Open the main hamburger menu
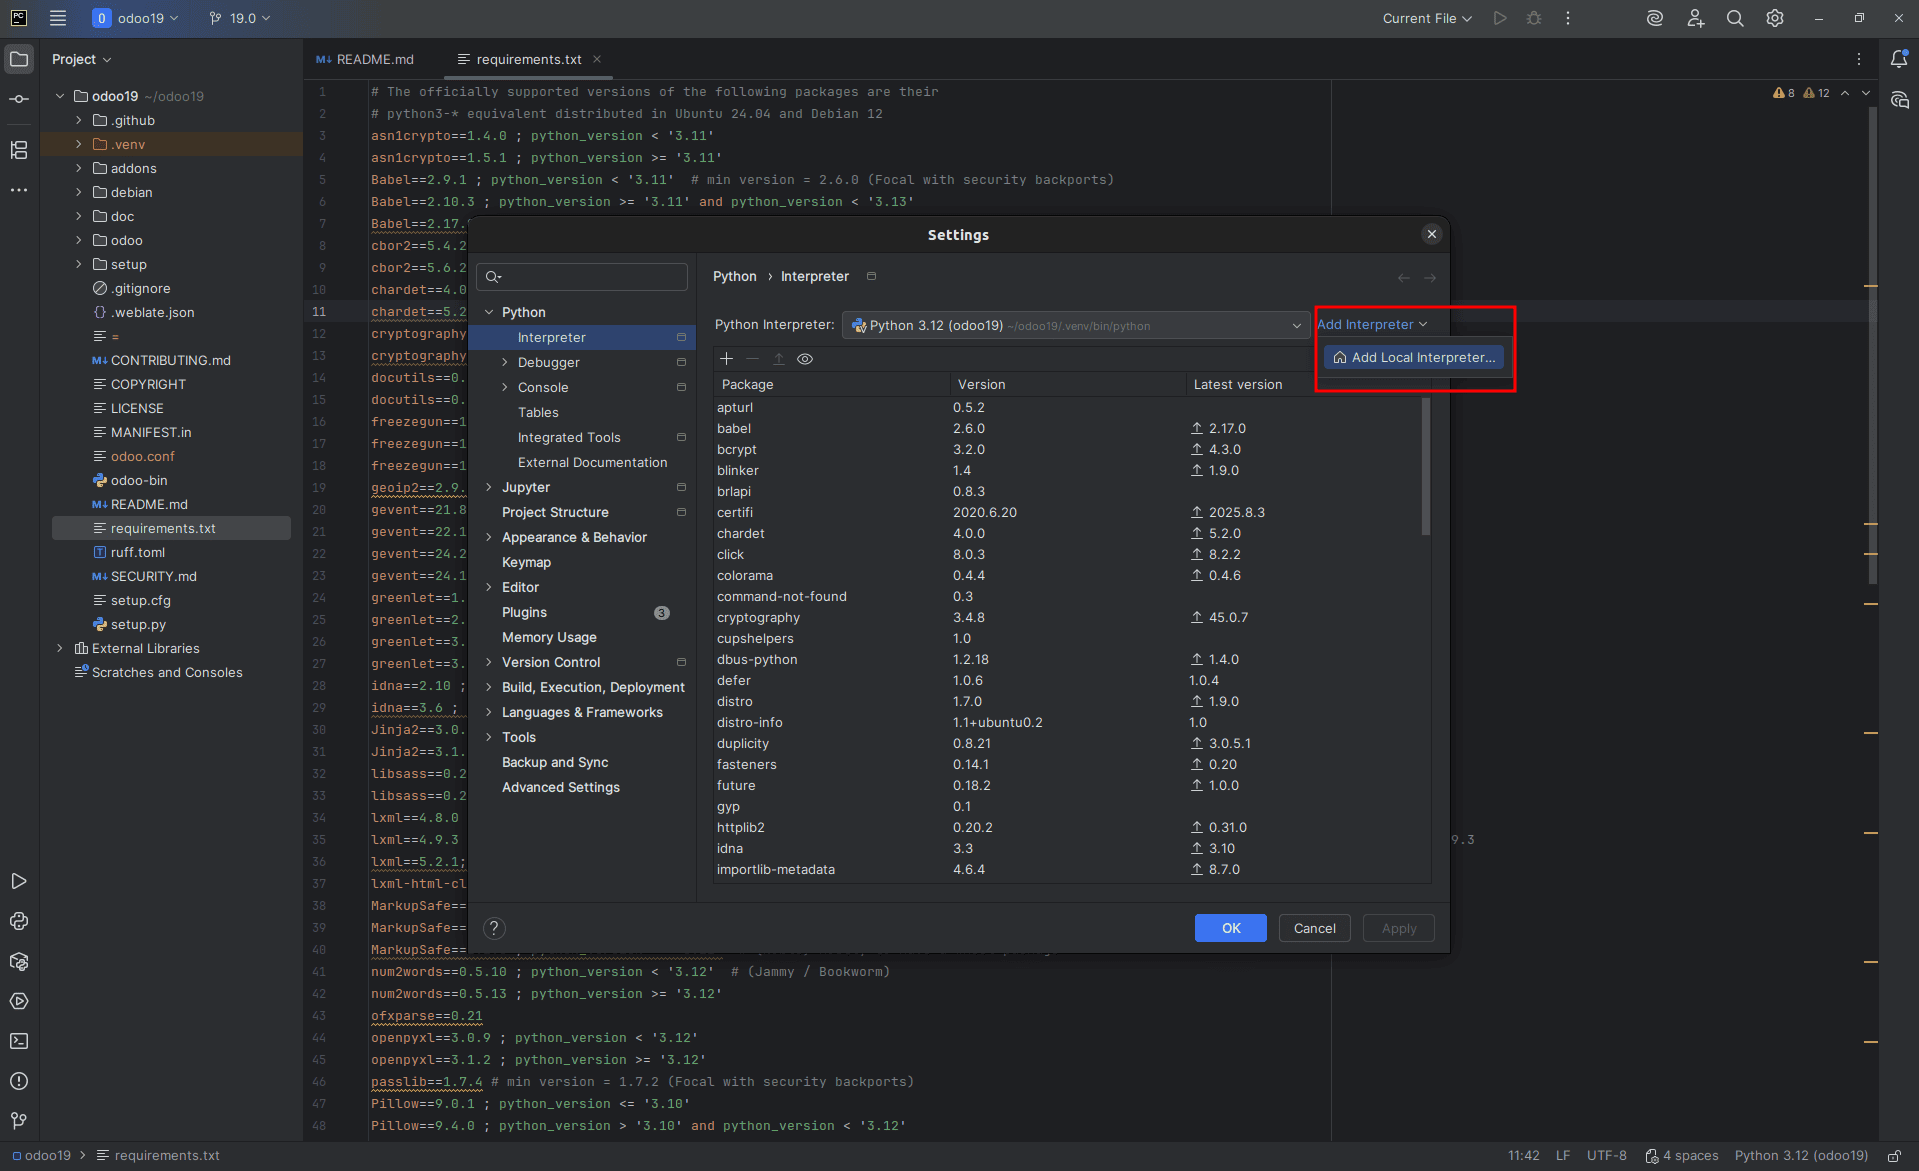The width and height of the screenshot is (1919, 1171). (58, 18)
